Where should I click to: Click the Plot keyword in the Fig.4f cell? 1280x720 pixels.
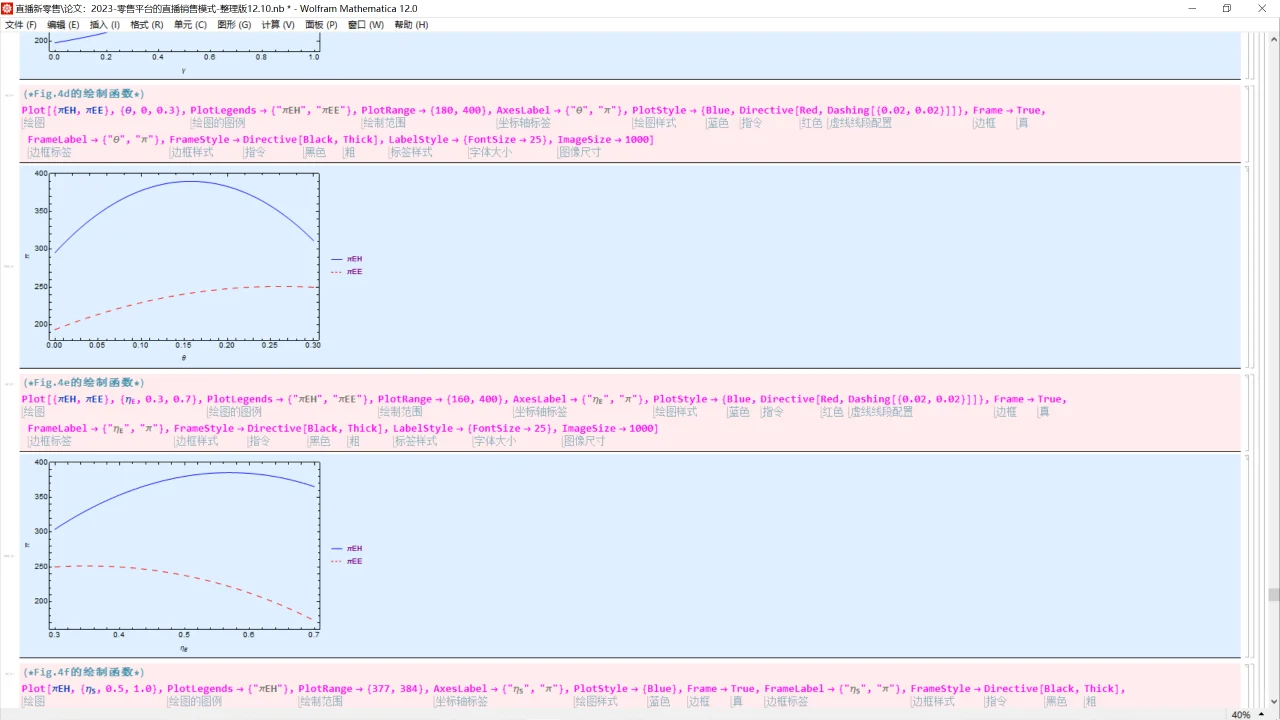(34, 689)
